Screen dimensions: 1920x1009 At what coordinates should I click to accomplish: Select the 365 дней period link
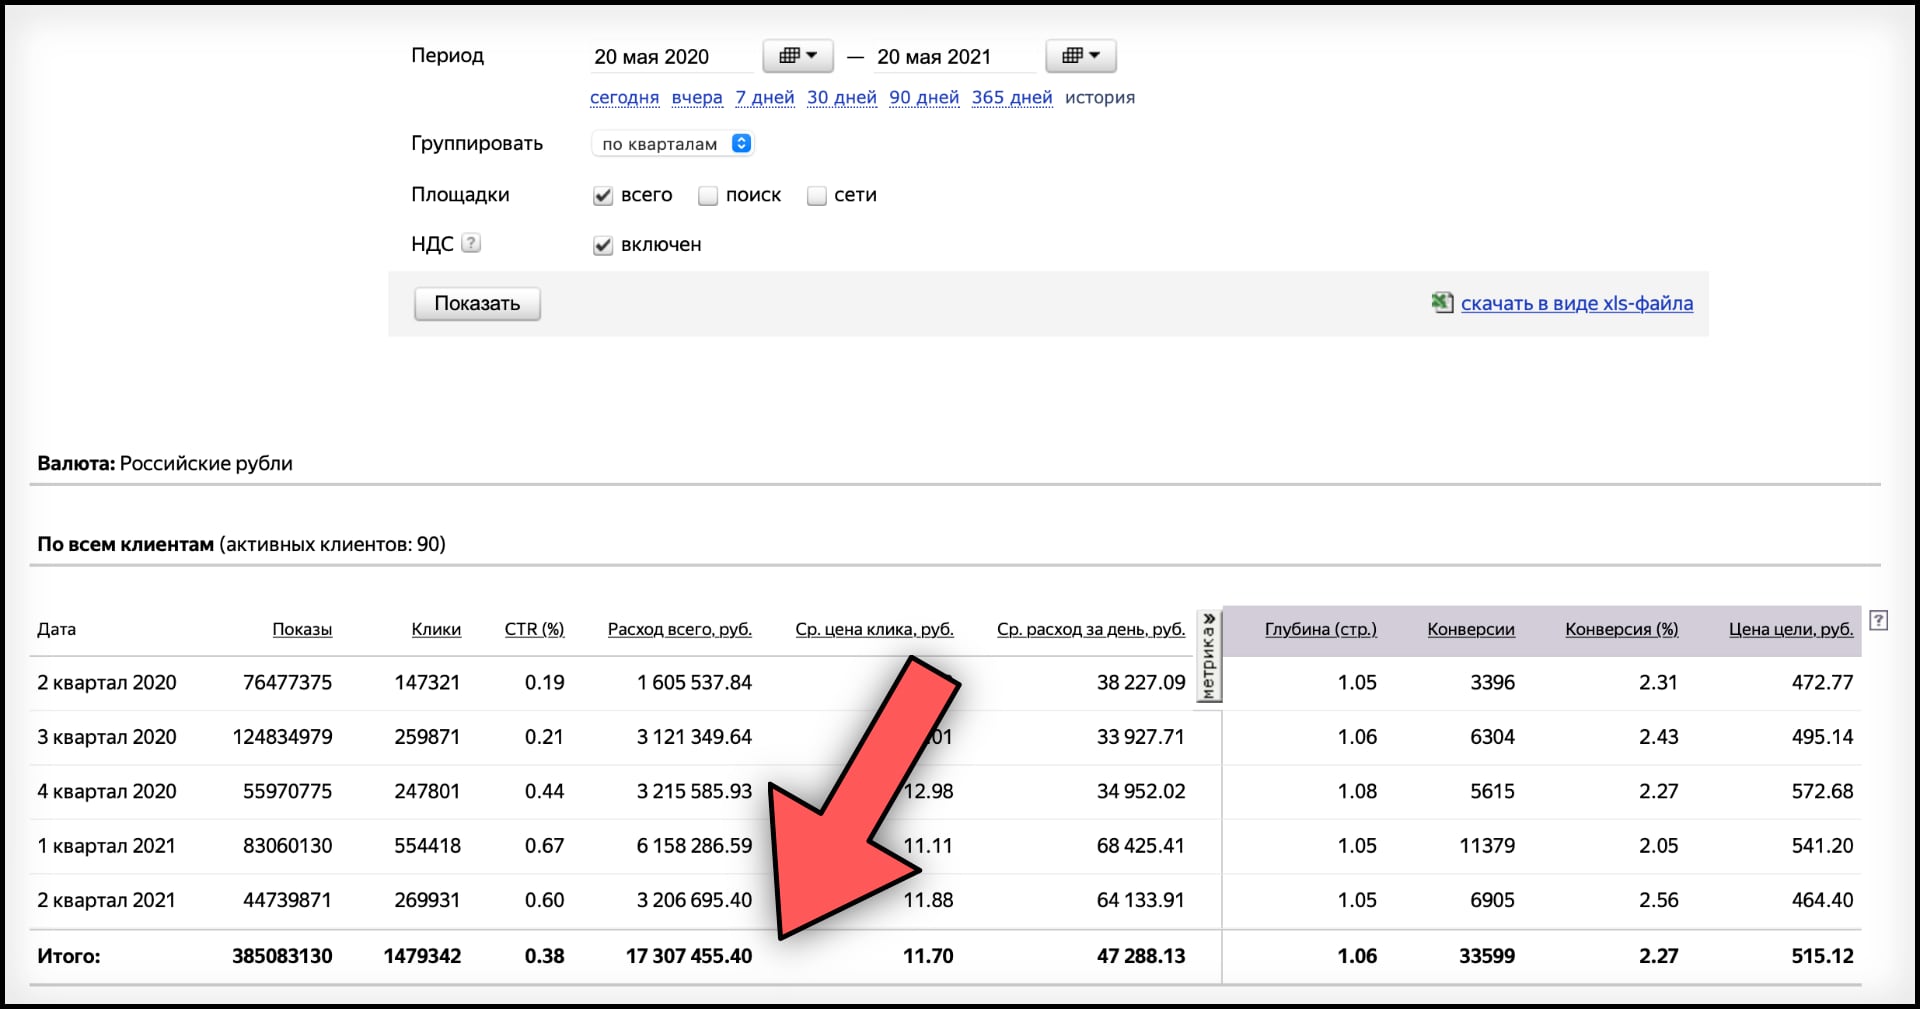pos(1012,97)
